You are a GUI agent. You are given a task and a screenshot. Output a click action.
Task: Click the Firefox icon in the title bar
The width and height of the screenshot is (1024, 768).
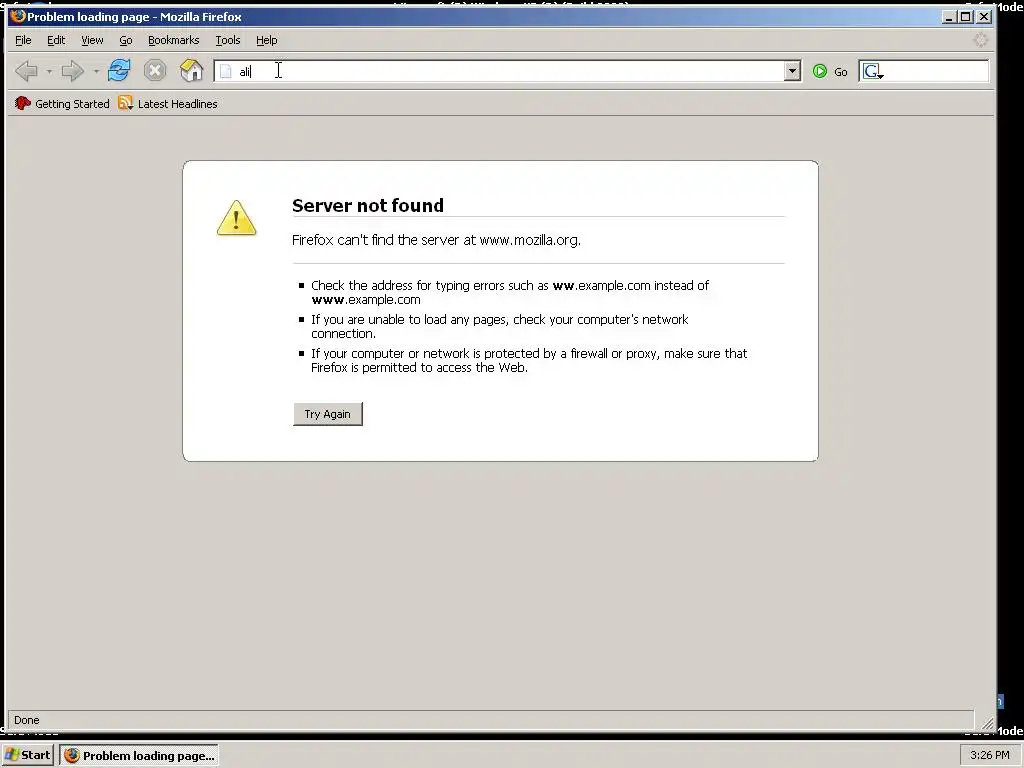point(18,16)
